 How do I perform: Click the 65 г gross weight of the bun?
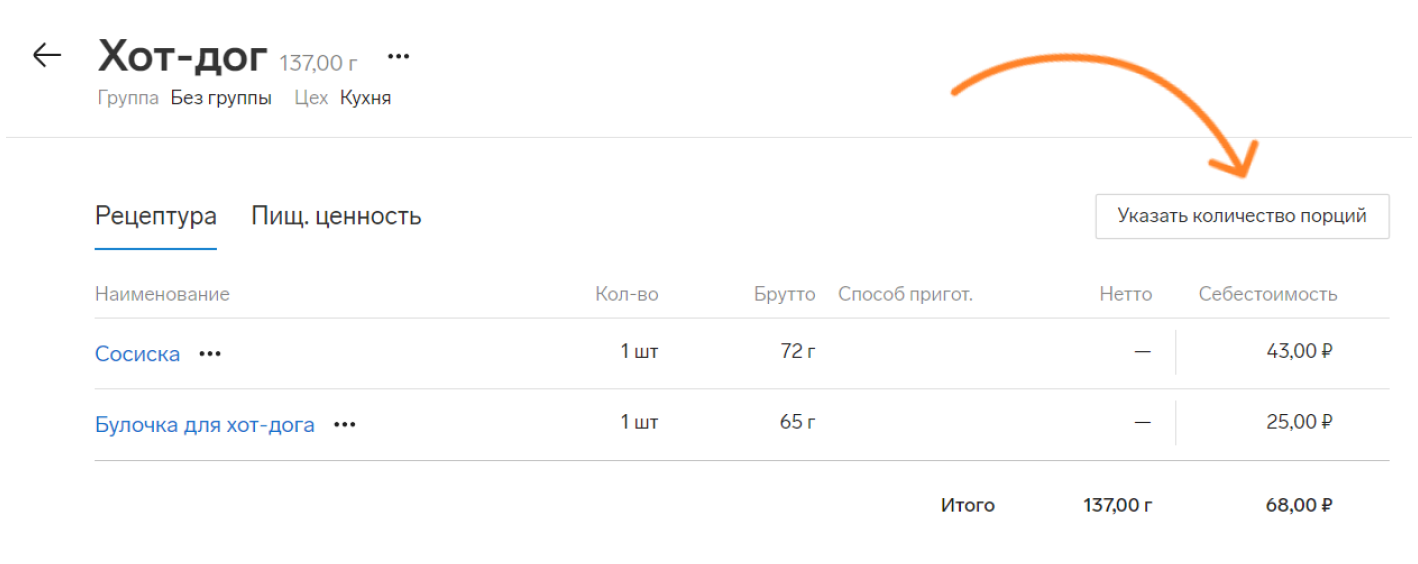pyautogui.click(x=797, y=422)
